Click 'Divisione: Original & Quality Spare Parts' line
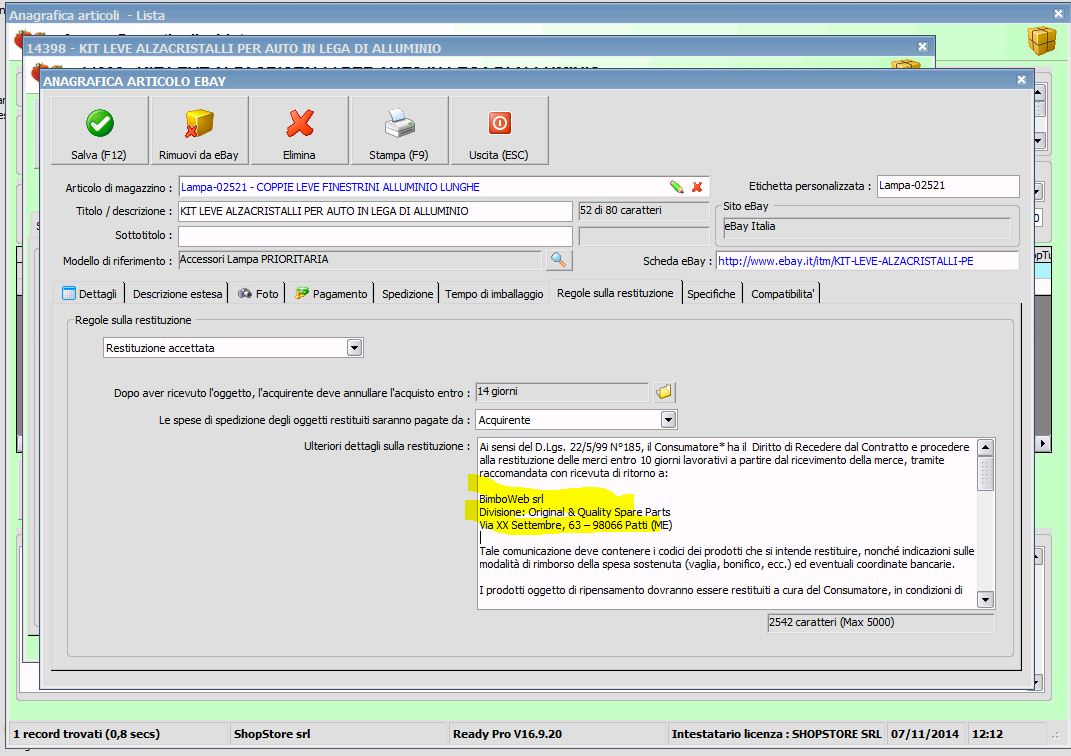Image resolution: width=1071 pixels, height=756 pixels. (574, 512)
